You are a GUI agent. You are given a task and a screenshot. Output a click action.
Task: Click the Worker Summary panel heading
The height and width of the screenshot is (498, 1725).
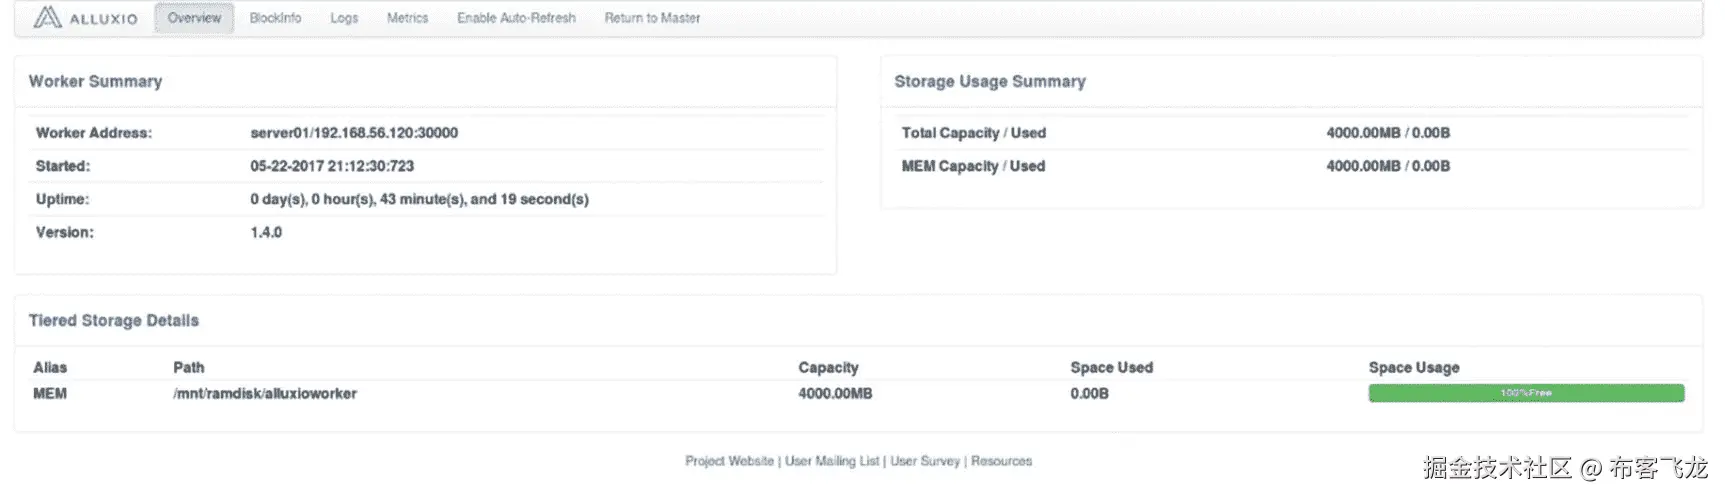point(95,81)
